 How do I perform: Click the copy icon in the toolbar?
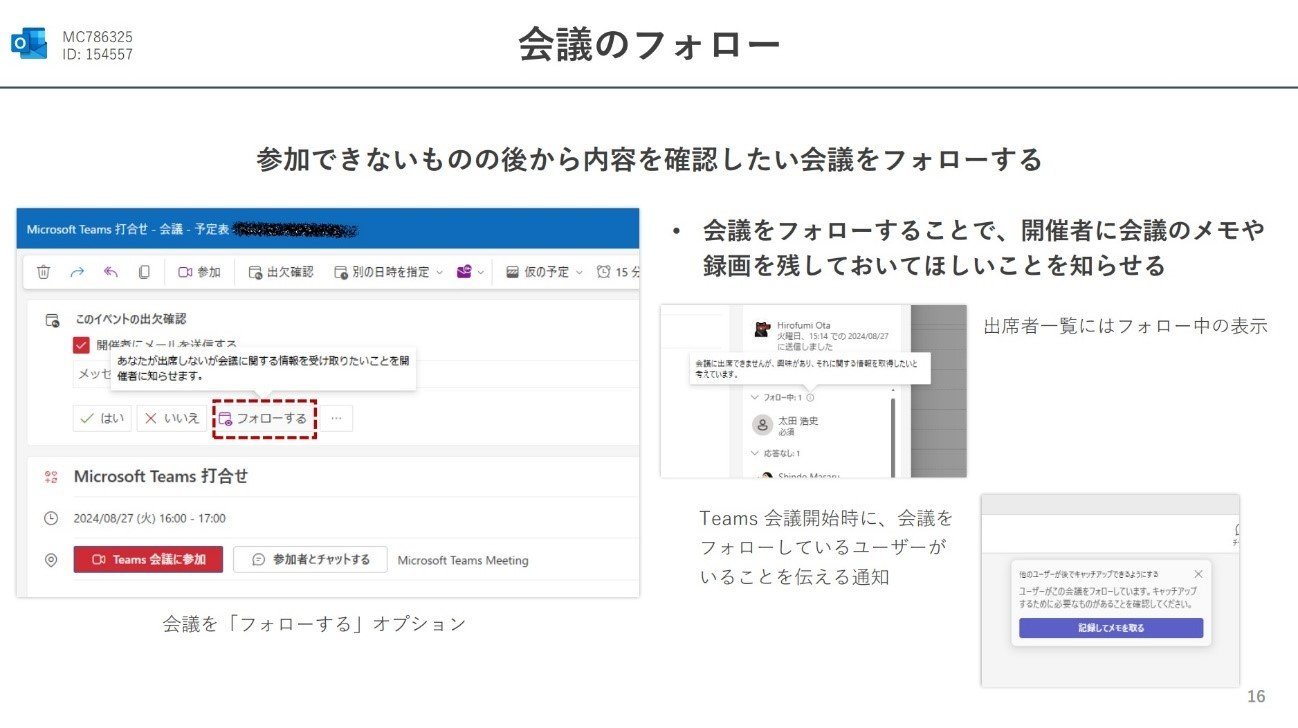tap(144, 272)
